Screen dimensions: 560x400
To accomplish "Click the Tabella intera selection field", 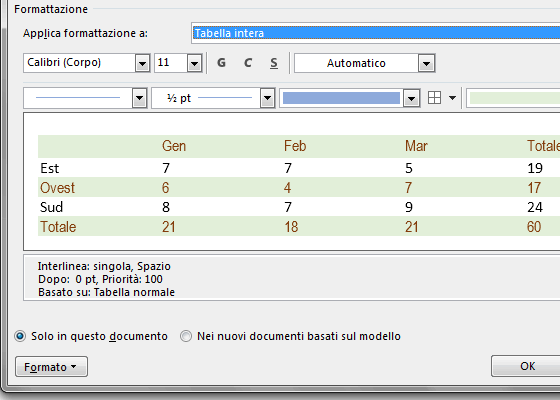I will tap(376, 33).
